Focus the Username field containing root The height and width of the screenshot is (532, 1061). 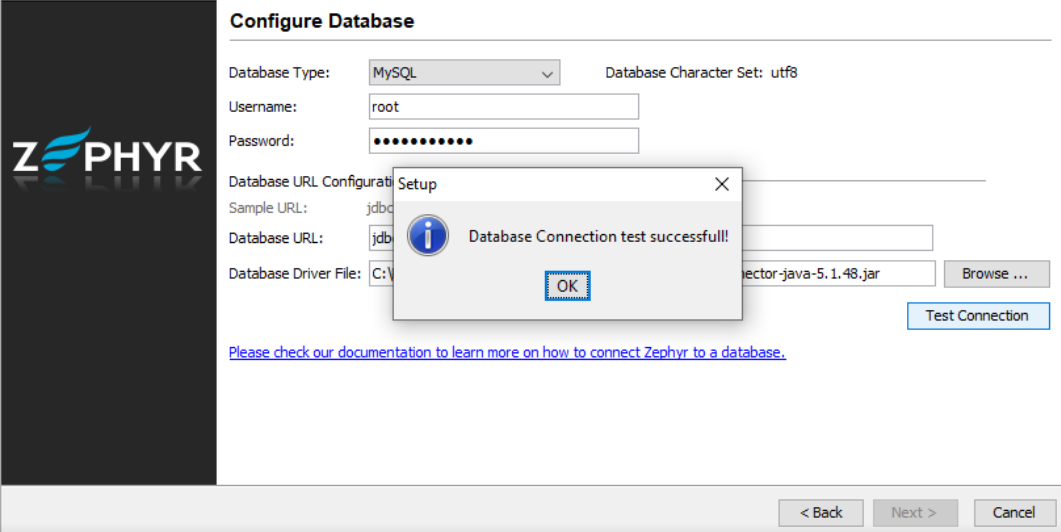click(x=503, y=107)
